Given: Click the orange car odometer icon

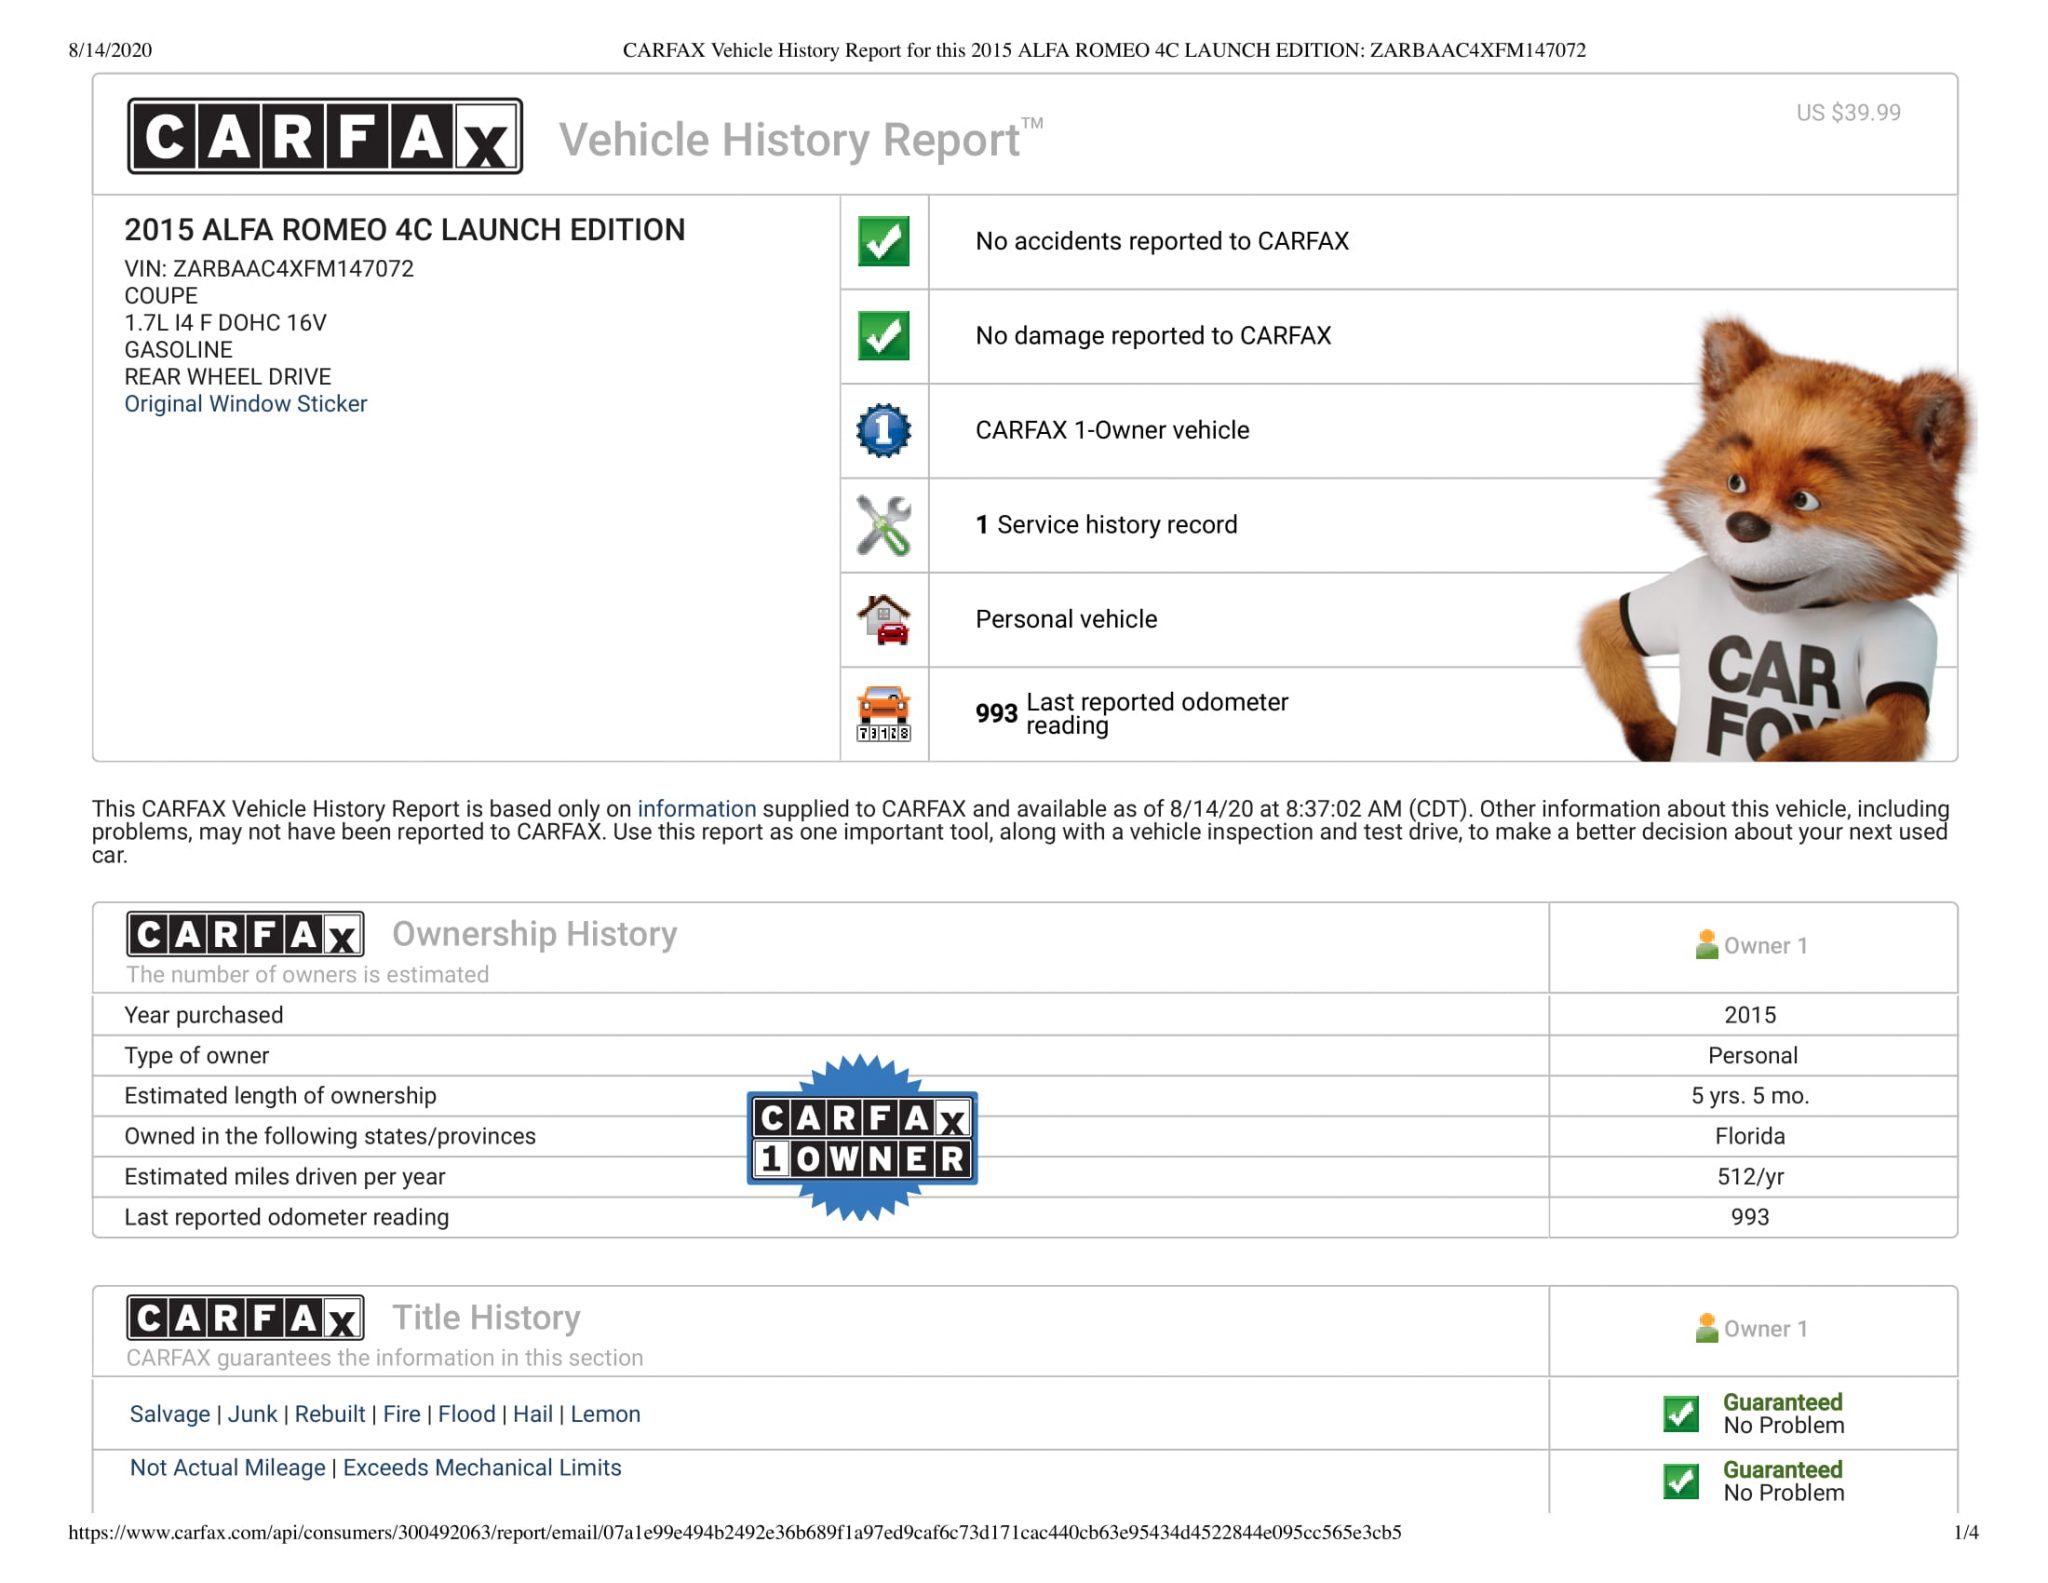Looking at the screenshot, I should pyautogui.click(x=884, y=714).
